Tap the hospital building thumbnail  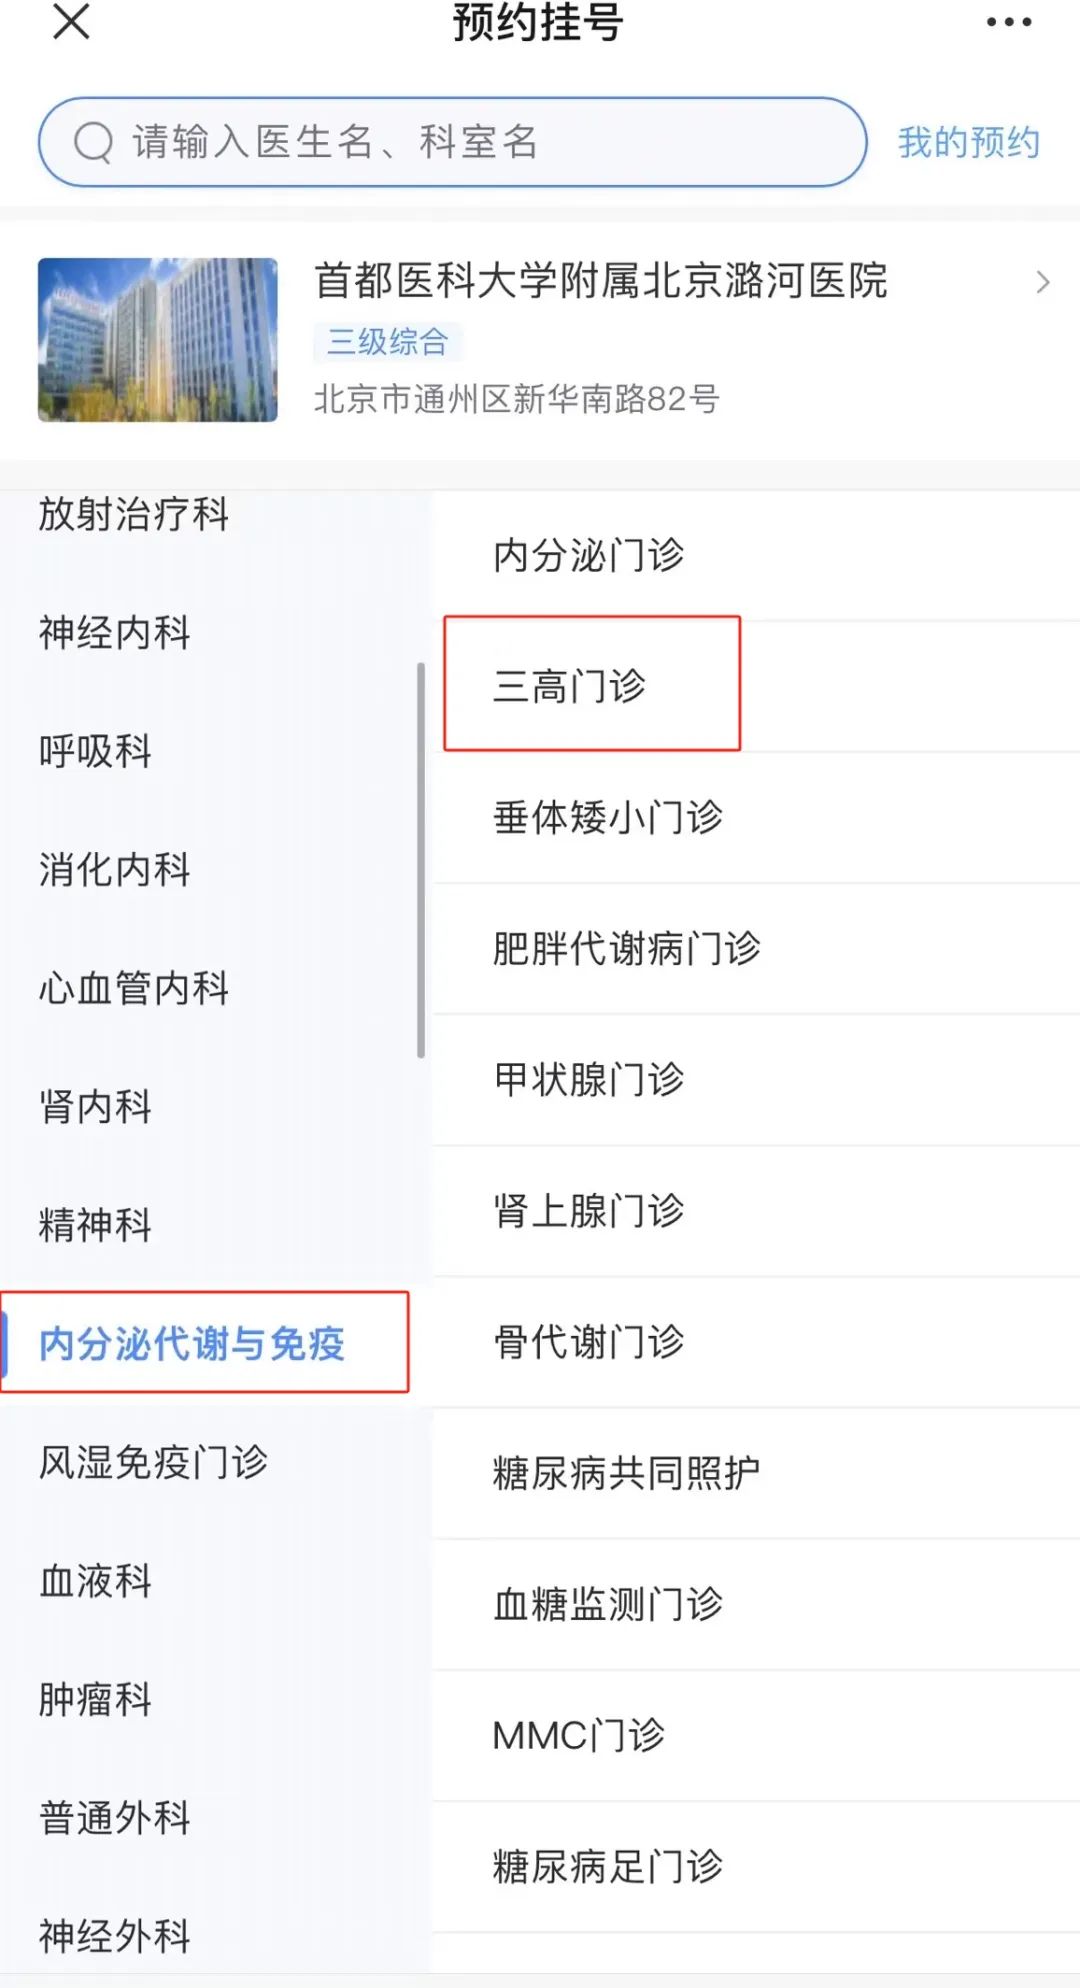[158, 340]
